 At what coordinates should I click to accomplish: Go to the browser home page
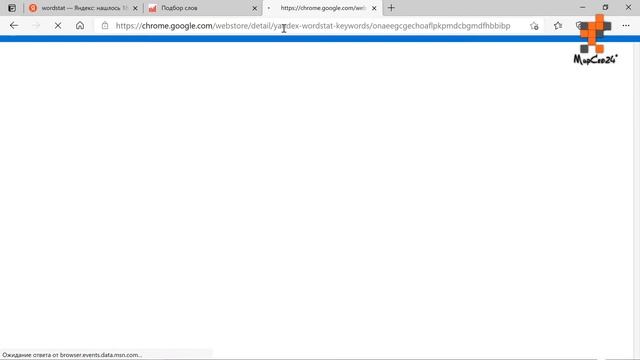80,26
